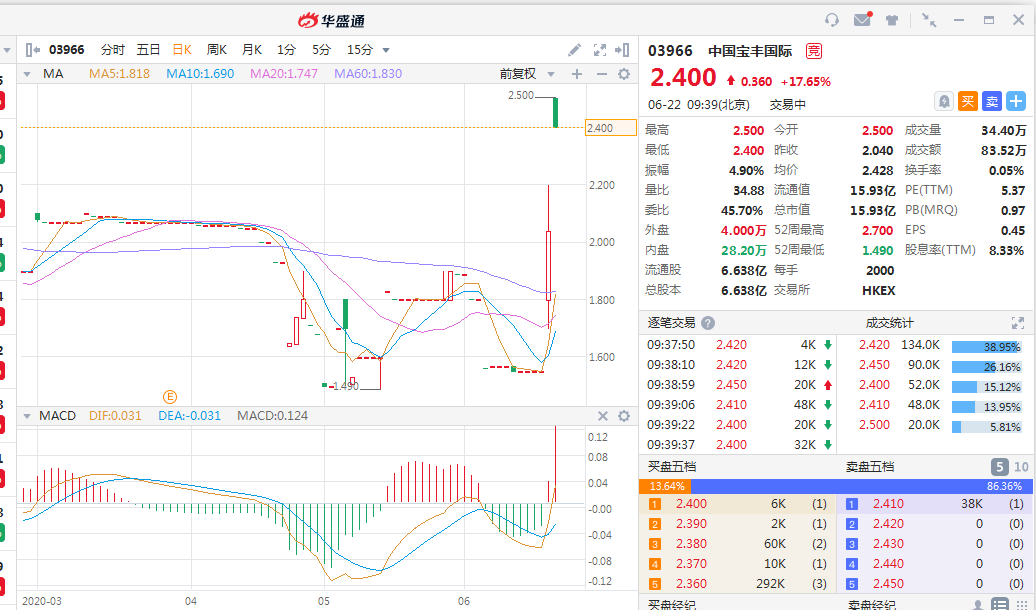This screenshot has height=610, width=1036.
Task: Switch to the 周K chart tab
Action: (x=216, y=50)
